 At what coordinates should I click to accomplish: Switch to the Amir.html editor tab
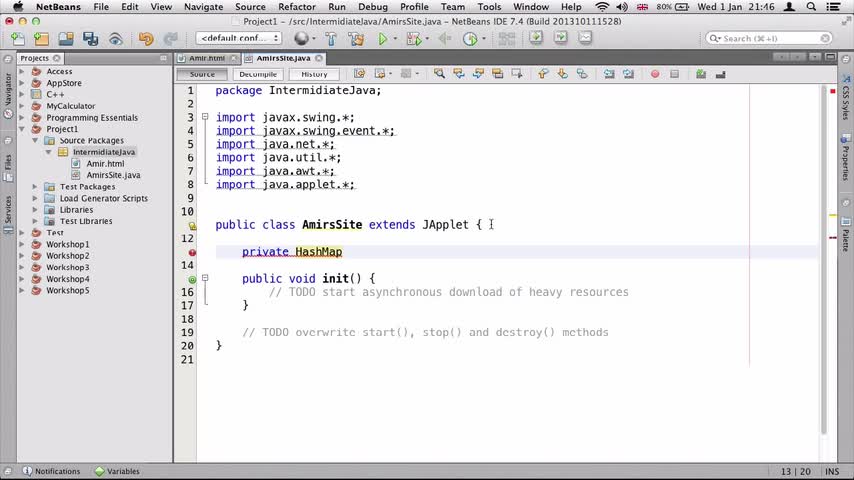[x=207, y=58]
